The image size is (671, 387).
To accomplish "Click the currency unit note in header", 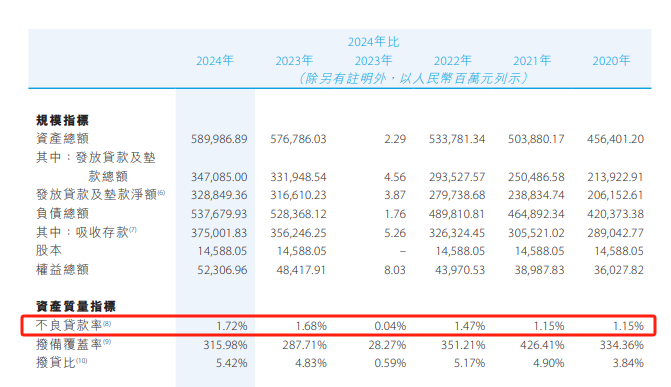I will point(413,78).
